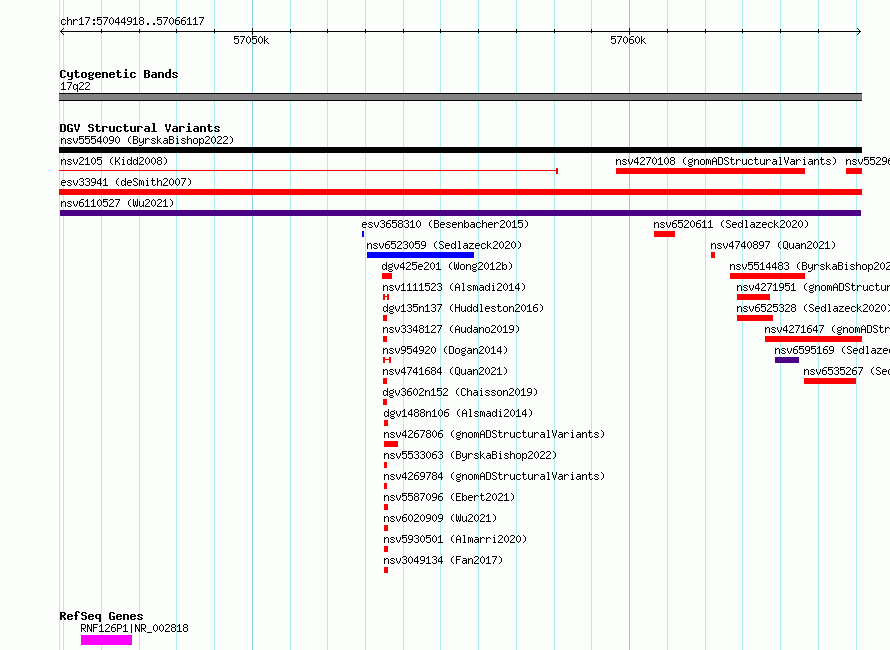Open nsv6535267 variant label
This screenshot has width=890, height=650.
[x=846, y=371]
